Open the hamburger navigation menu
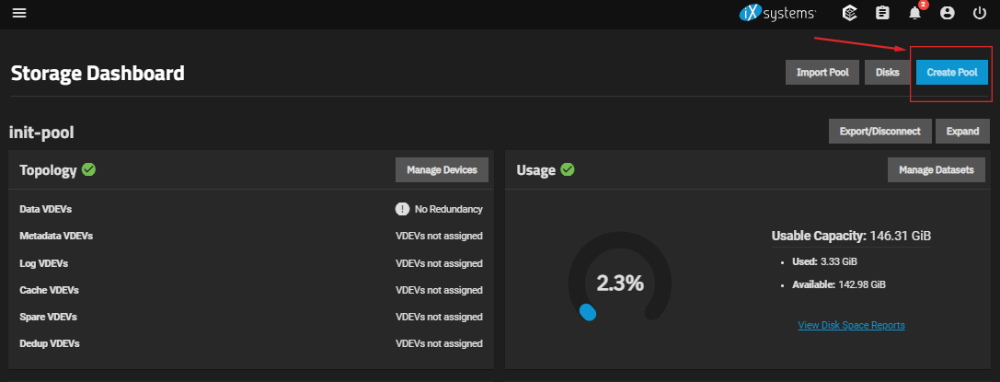 click(x=19, y=13)
